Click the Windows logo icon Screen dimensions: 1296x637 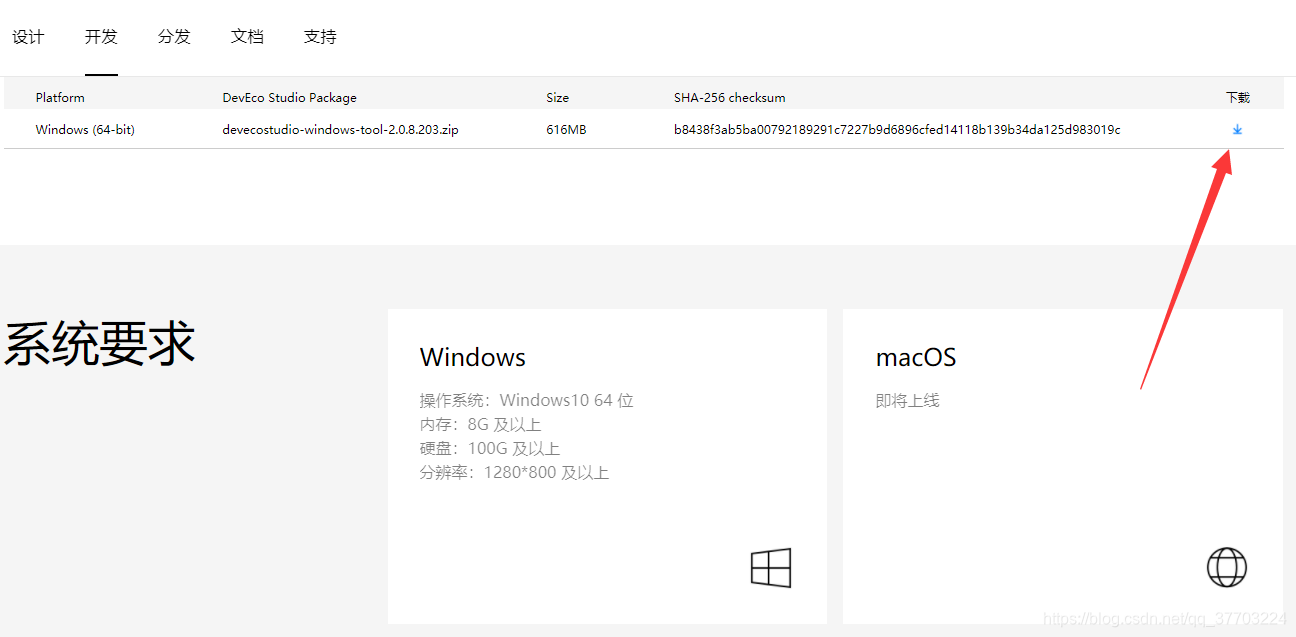tap(771, 568)
